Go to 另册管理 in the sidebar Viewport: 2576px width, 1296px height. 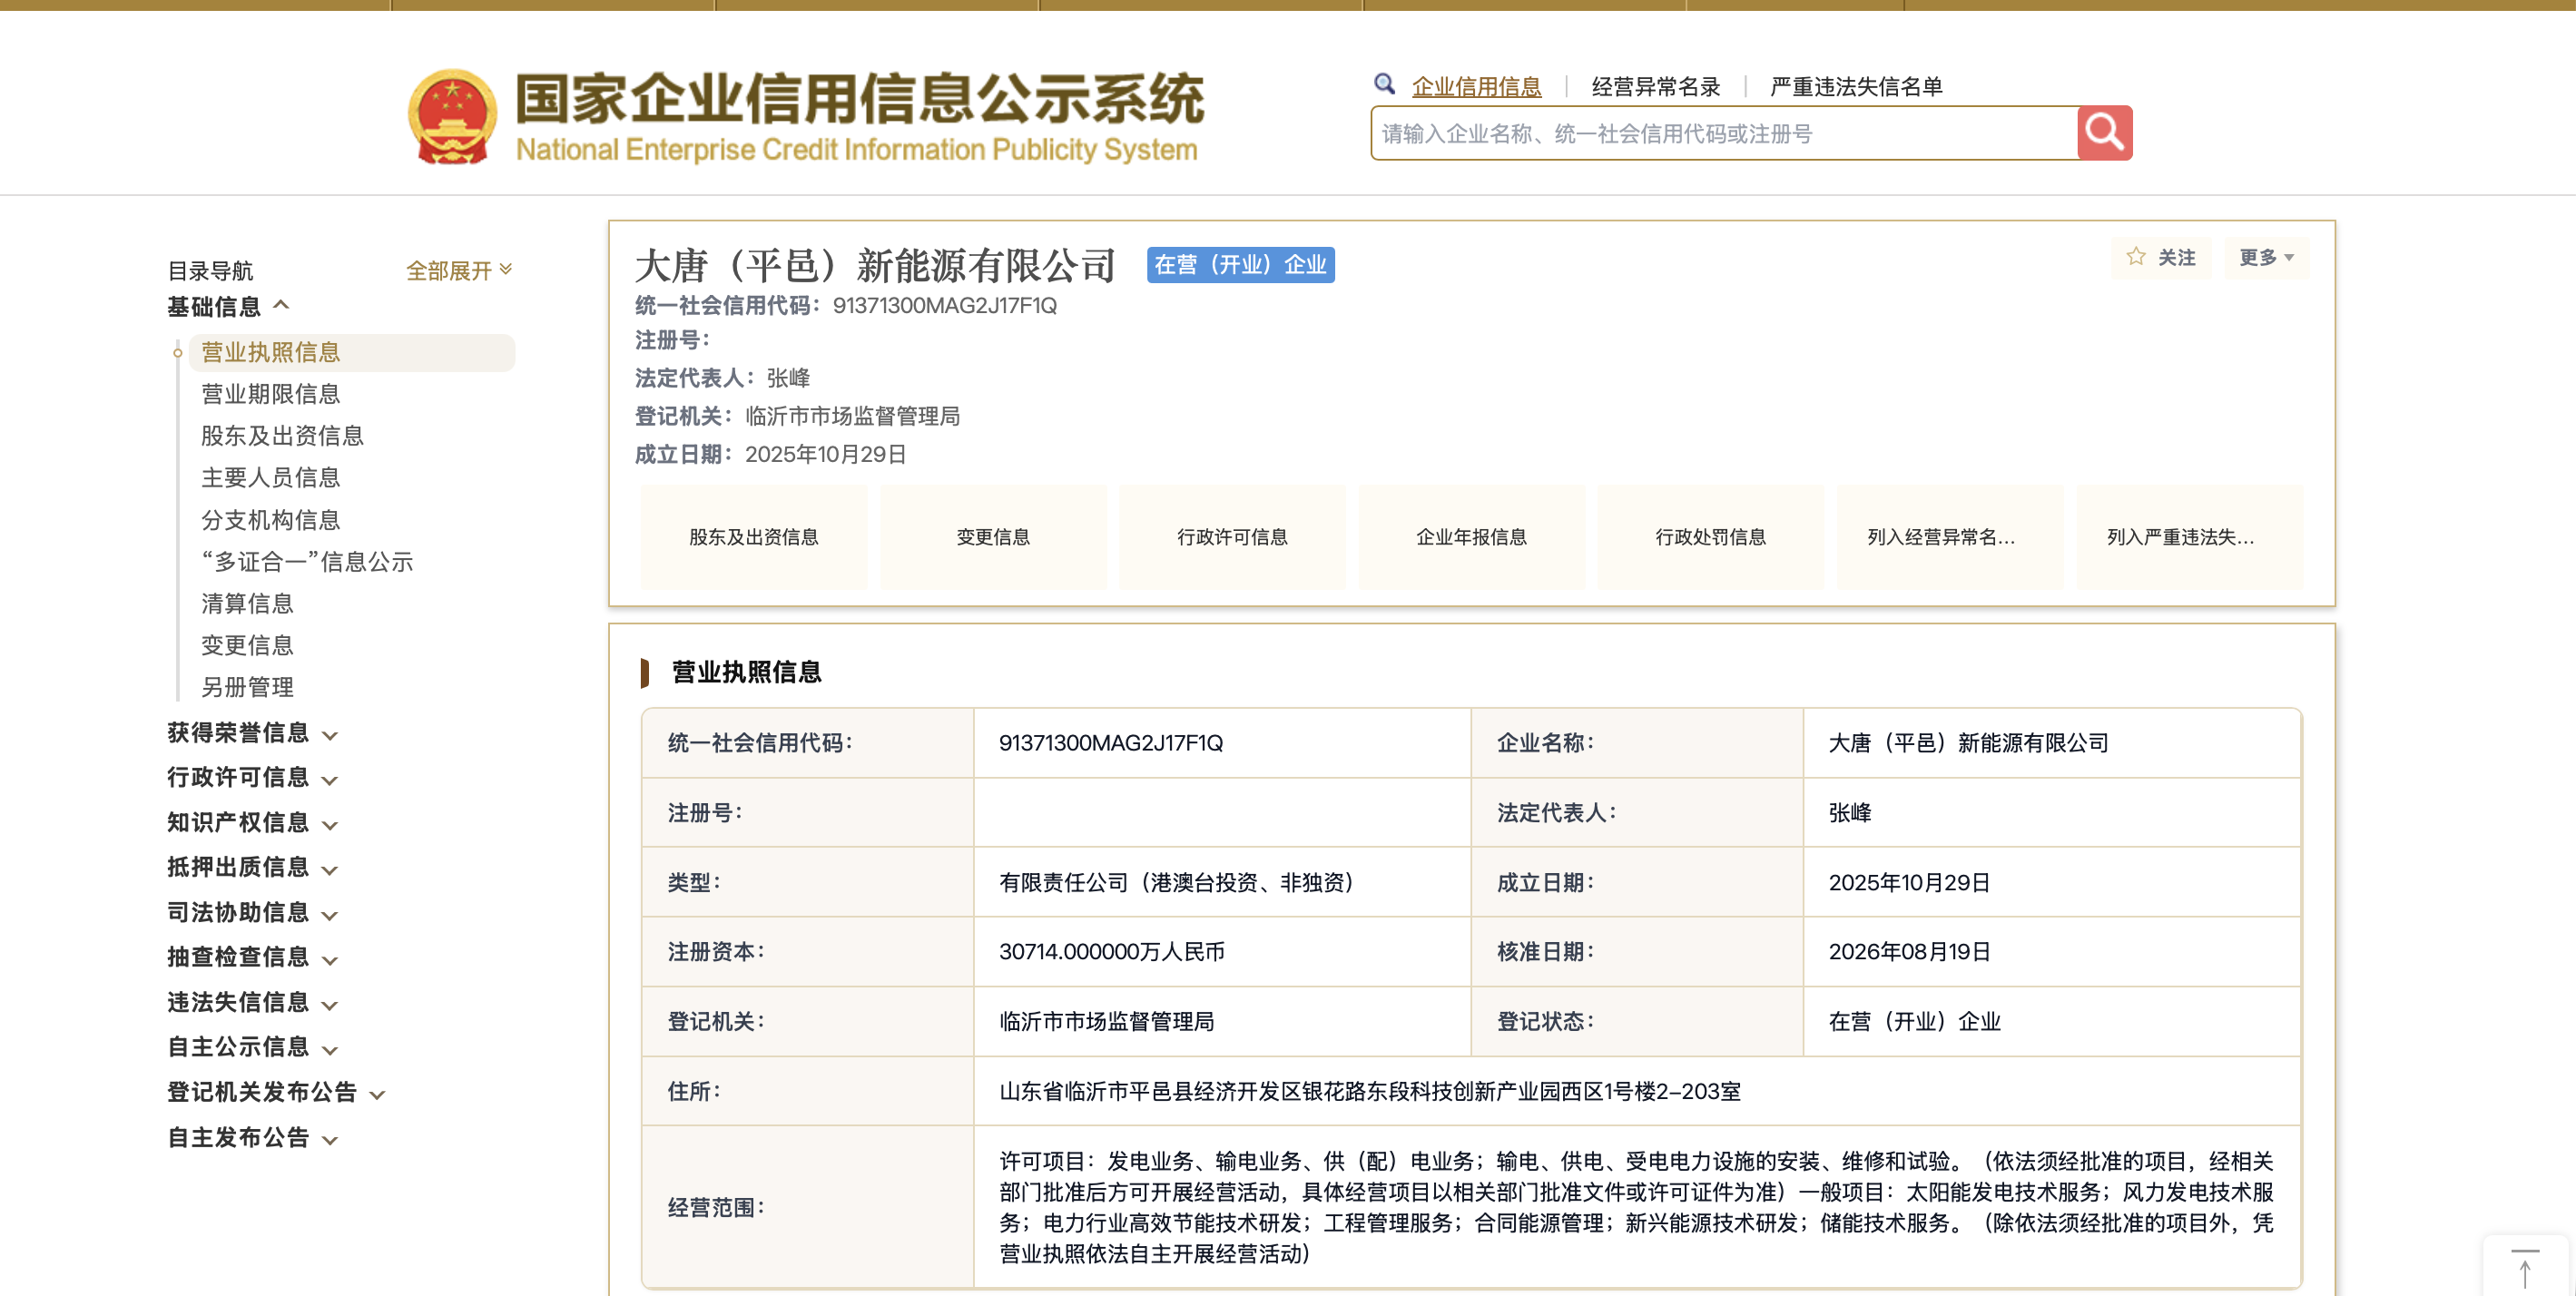247,688
